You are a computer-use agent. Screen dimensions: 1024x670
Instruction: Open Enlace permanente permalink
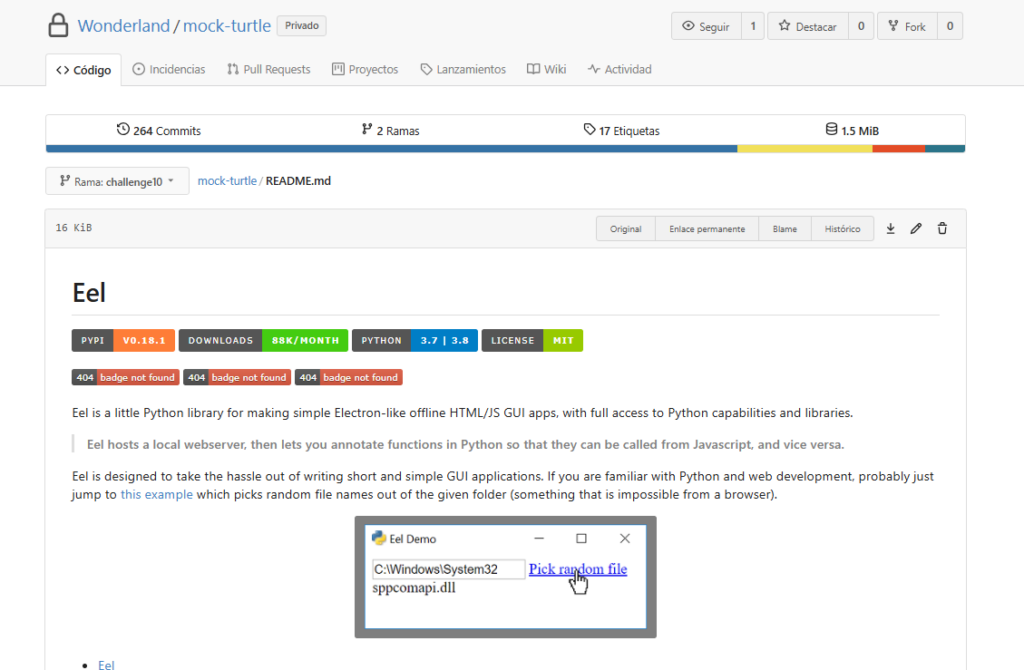[x=707, y=229]
